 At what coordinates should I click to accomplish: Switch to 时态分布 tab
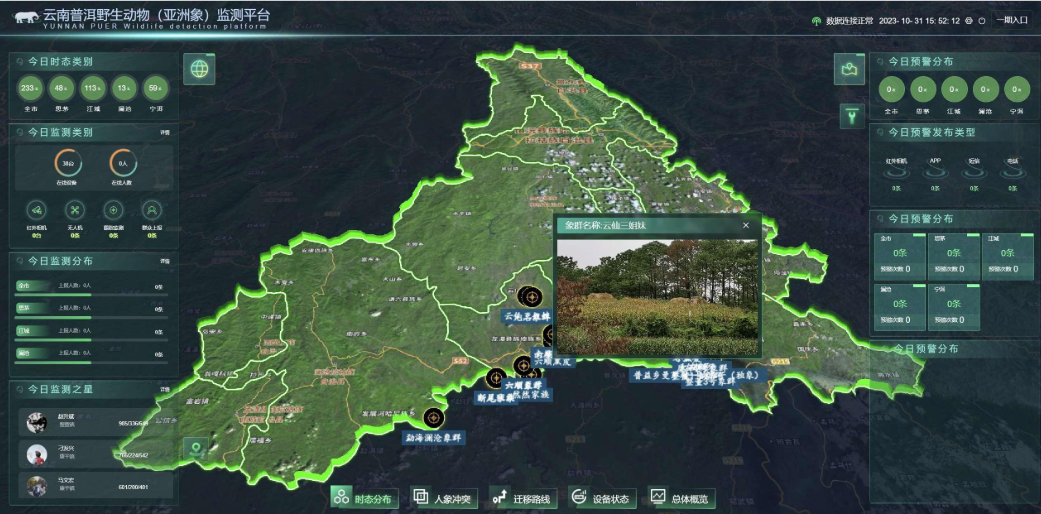tap(364, 497)
